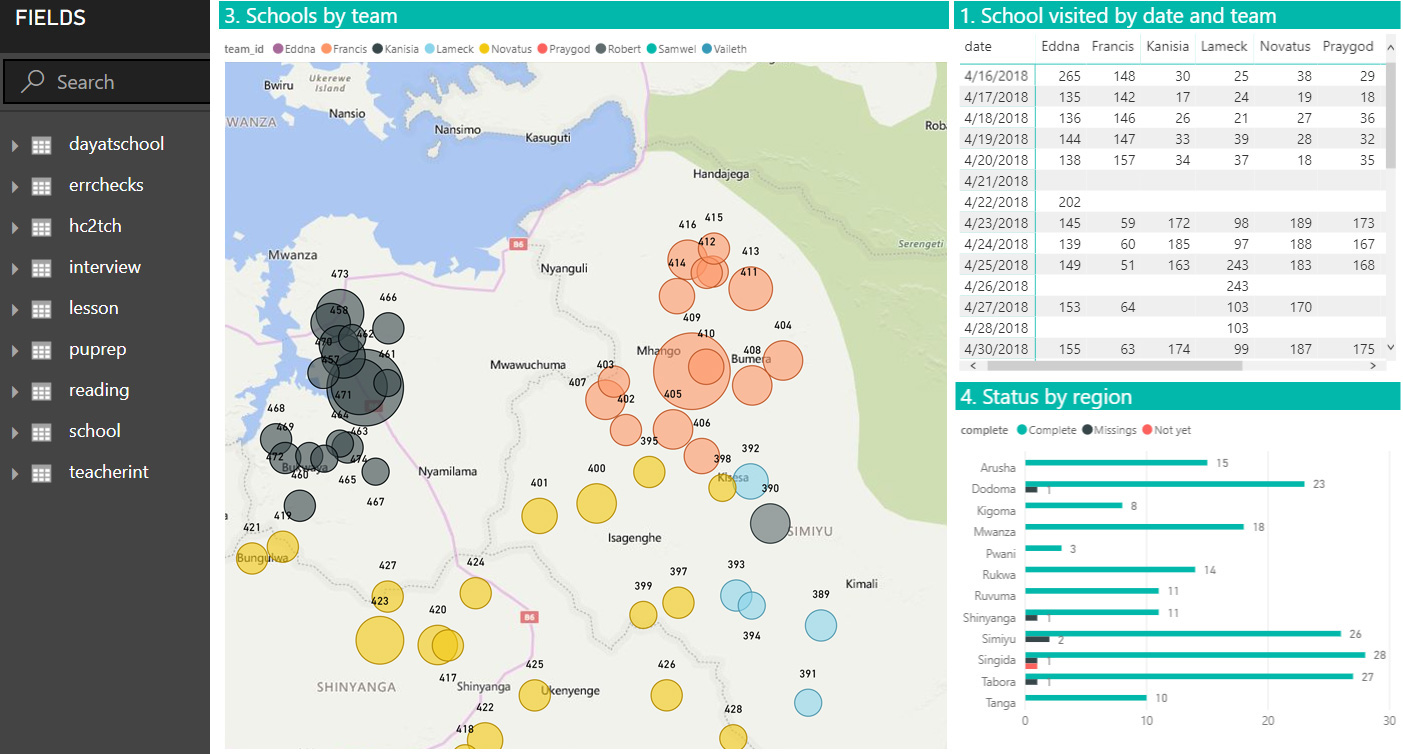Click the table icon beside lesson
1403x754 pixels.
click(41, 309)
